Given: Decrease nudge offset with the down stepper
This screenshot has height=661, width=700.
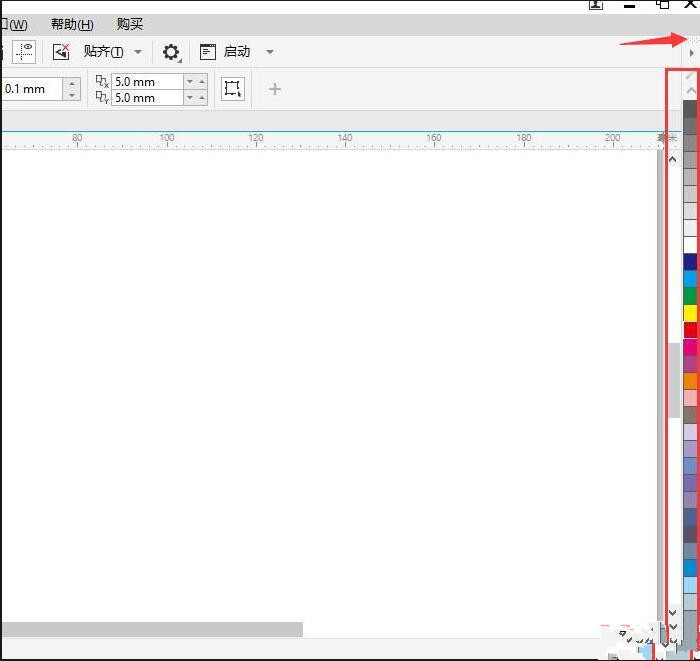Looking at the screenshot, I should (72, 95).
